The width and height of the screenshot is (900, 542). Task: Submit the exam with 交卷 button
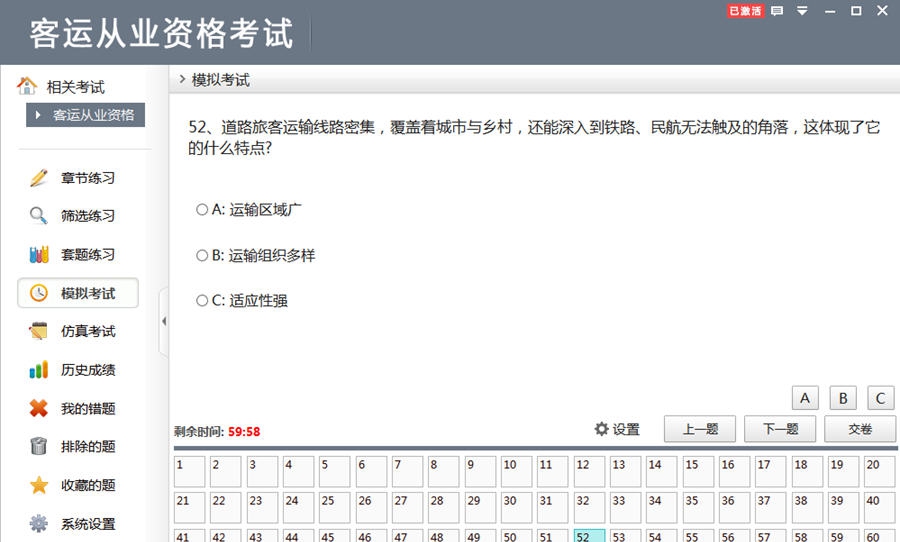[x=860, y=429]
